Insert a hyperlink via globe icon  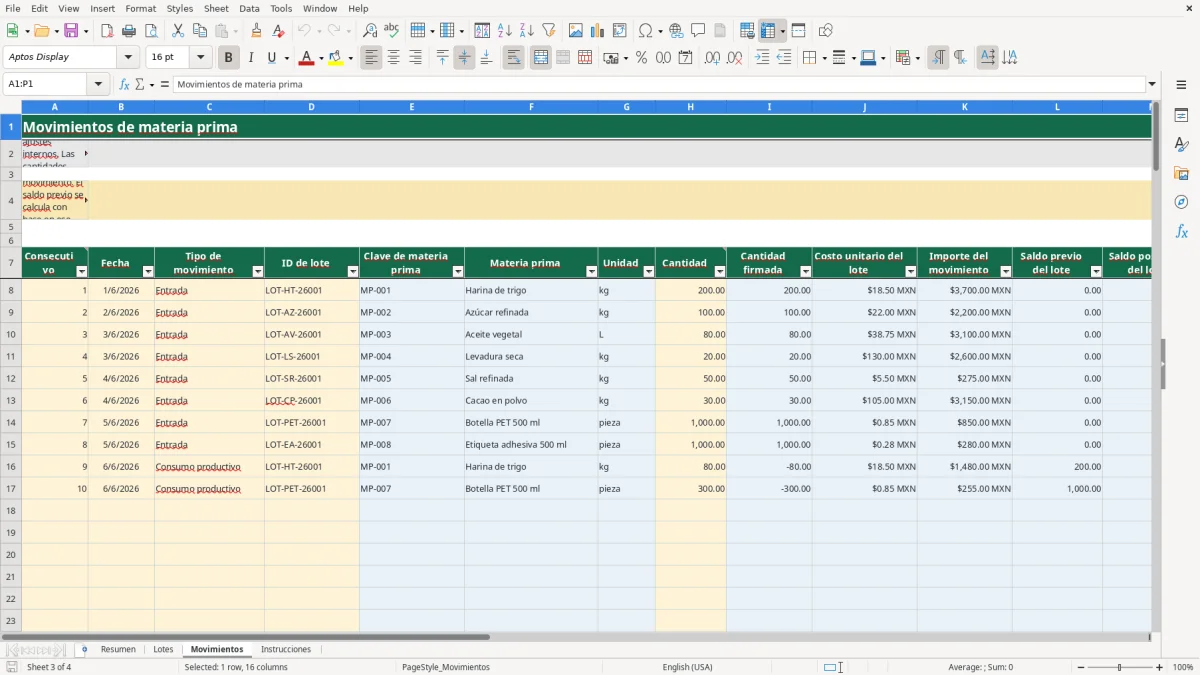point(676,31)
